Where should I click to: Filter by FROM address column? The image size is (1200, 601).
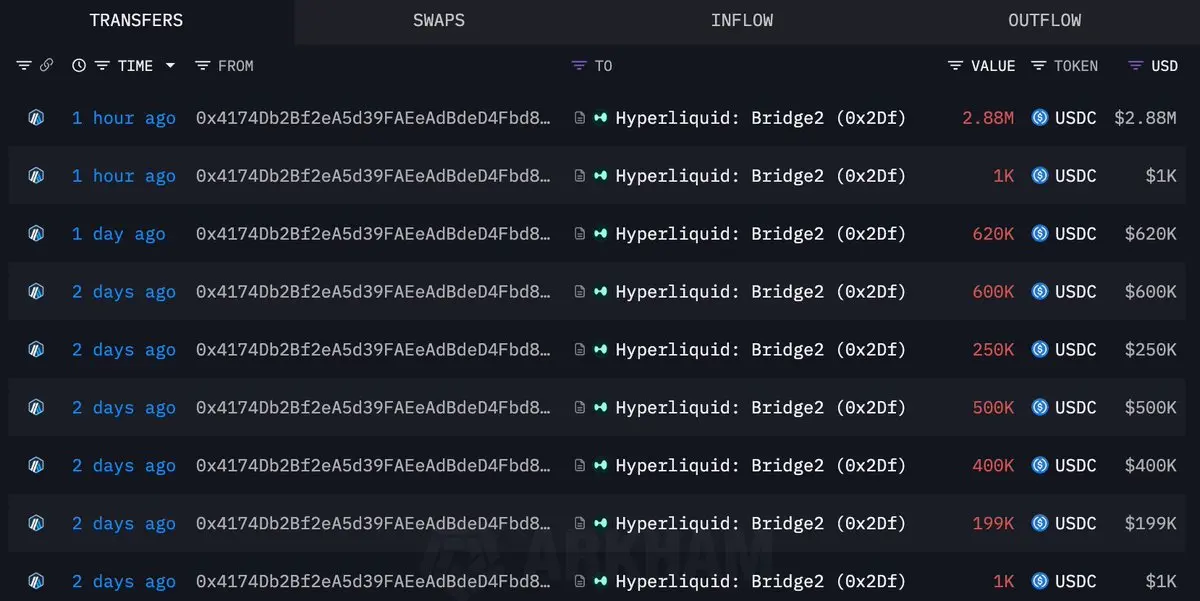(202, 65)
